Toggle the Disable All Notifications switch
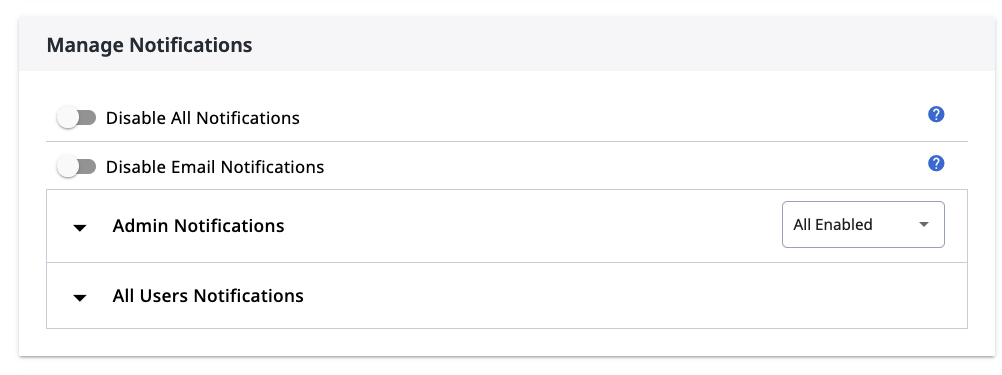The image size is (1002, 375). point(76,118)
